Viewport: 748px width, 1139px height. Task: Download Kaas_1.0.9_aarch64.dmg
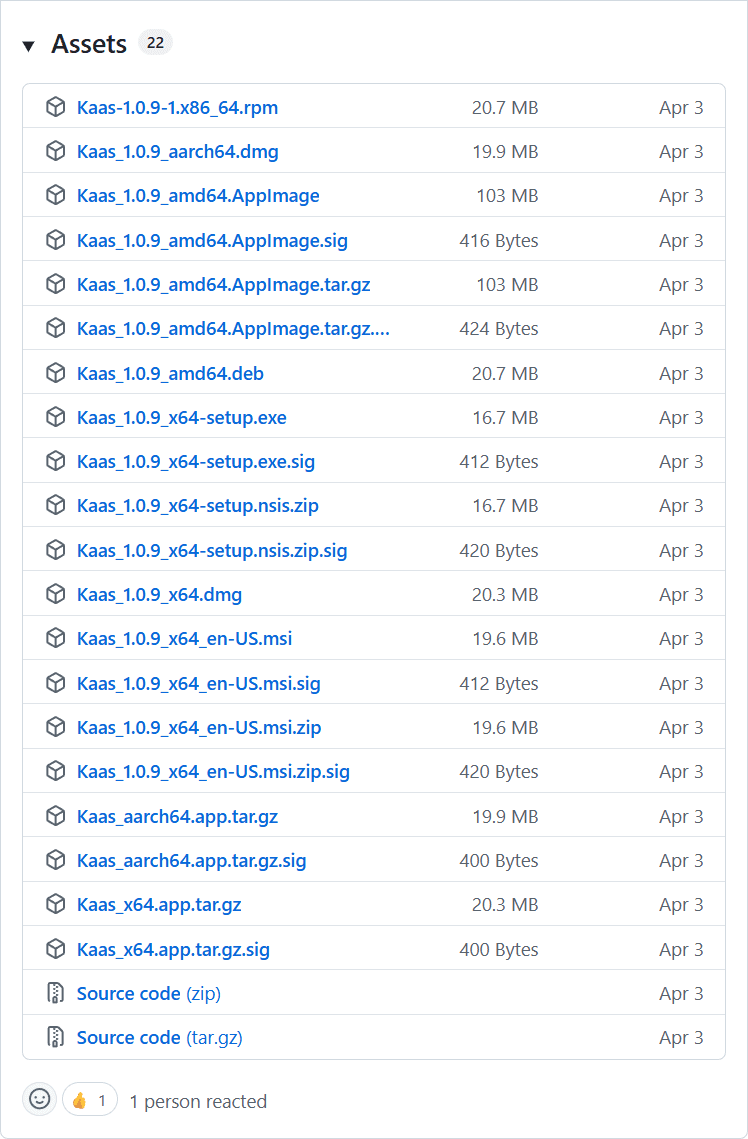[177, 152]
